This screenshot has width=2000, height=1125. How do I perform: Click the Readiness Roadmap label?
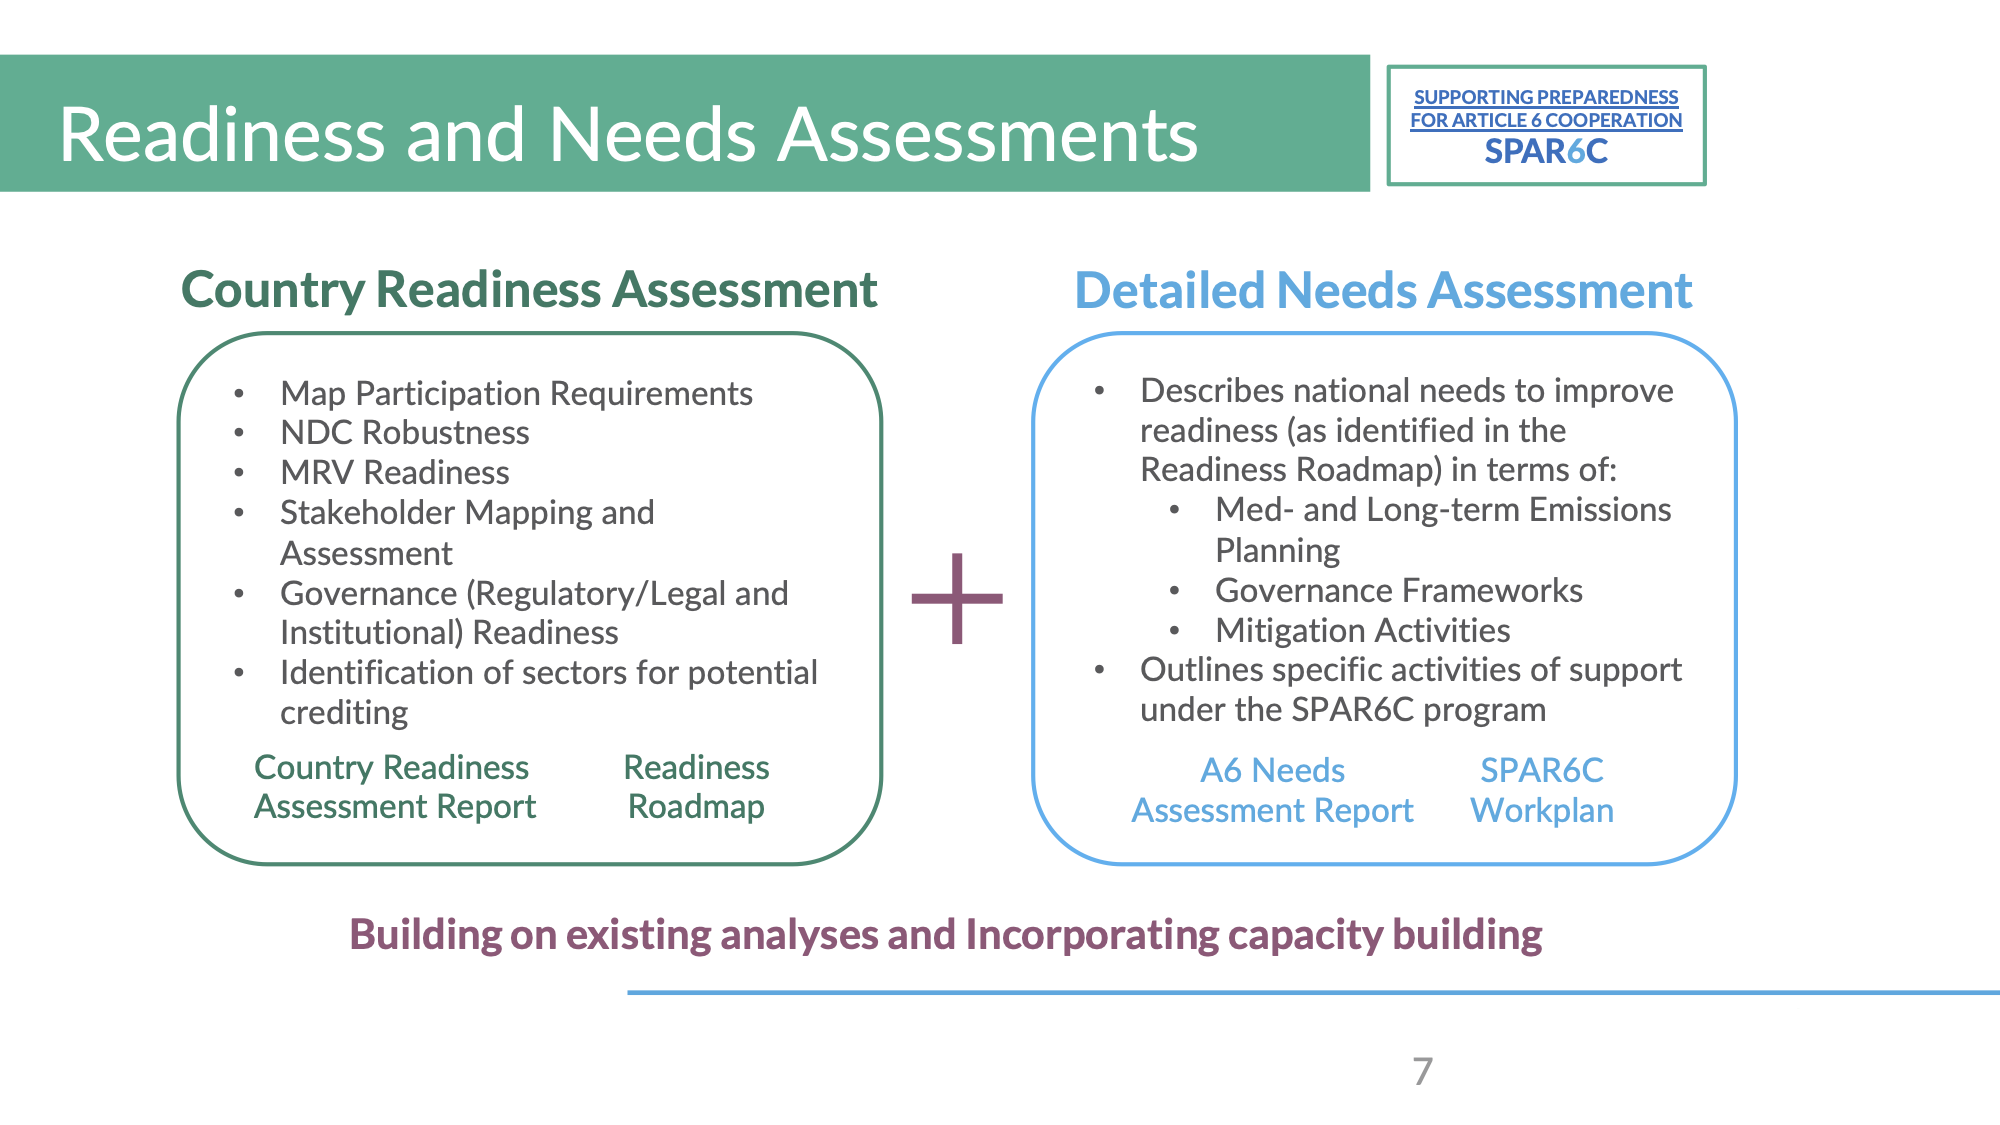coord(696,787)
